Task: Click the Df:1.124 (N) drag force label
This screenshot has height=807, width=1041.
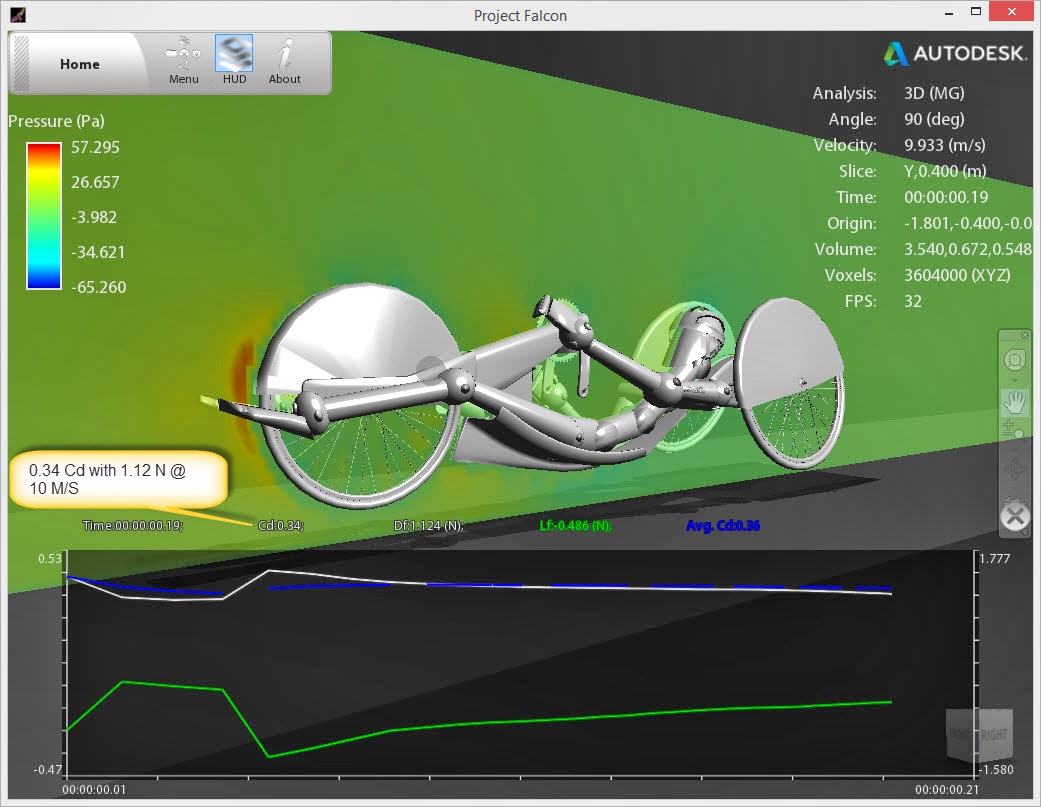Action: pos(428,526)
